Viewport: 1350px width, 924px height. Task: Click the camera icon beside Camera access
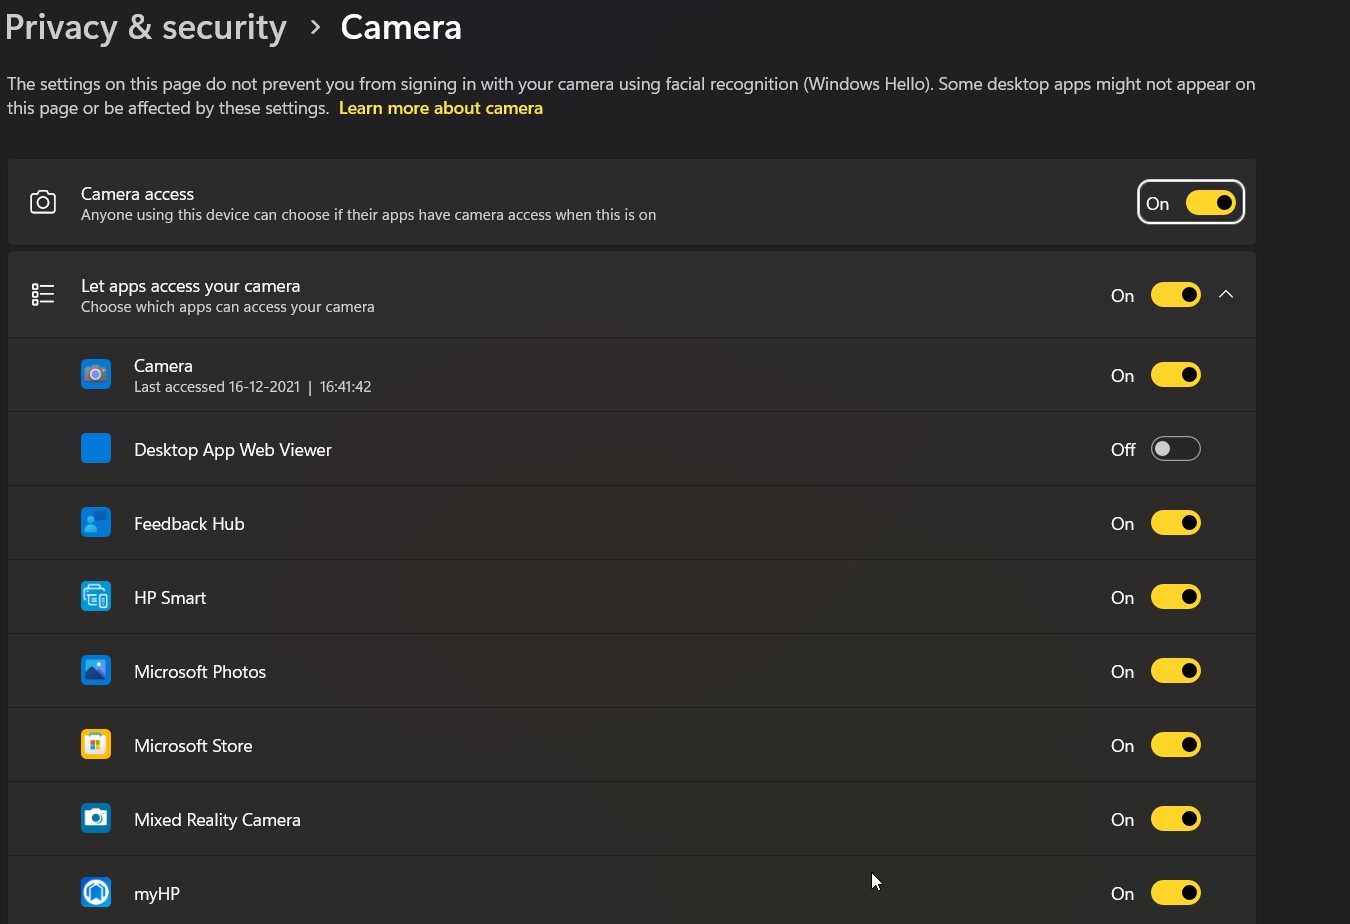(43, 202)
